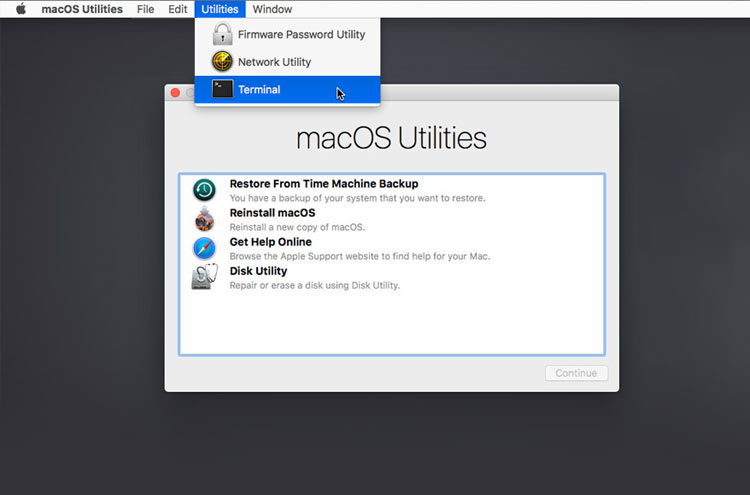
Task: Close the macOS Utilities window
Action: click(x=175, y=93)
